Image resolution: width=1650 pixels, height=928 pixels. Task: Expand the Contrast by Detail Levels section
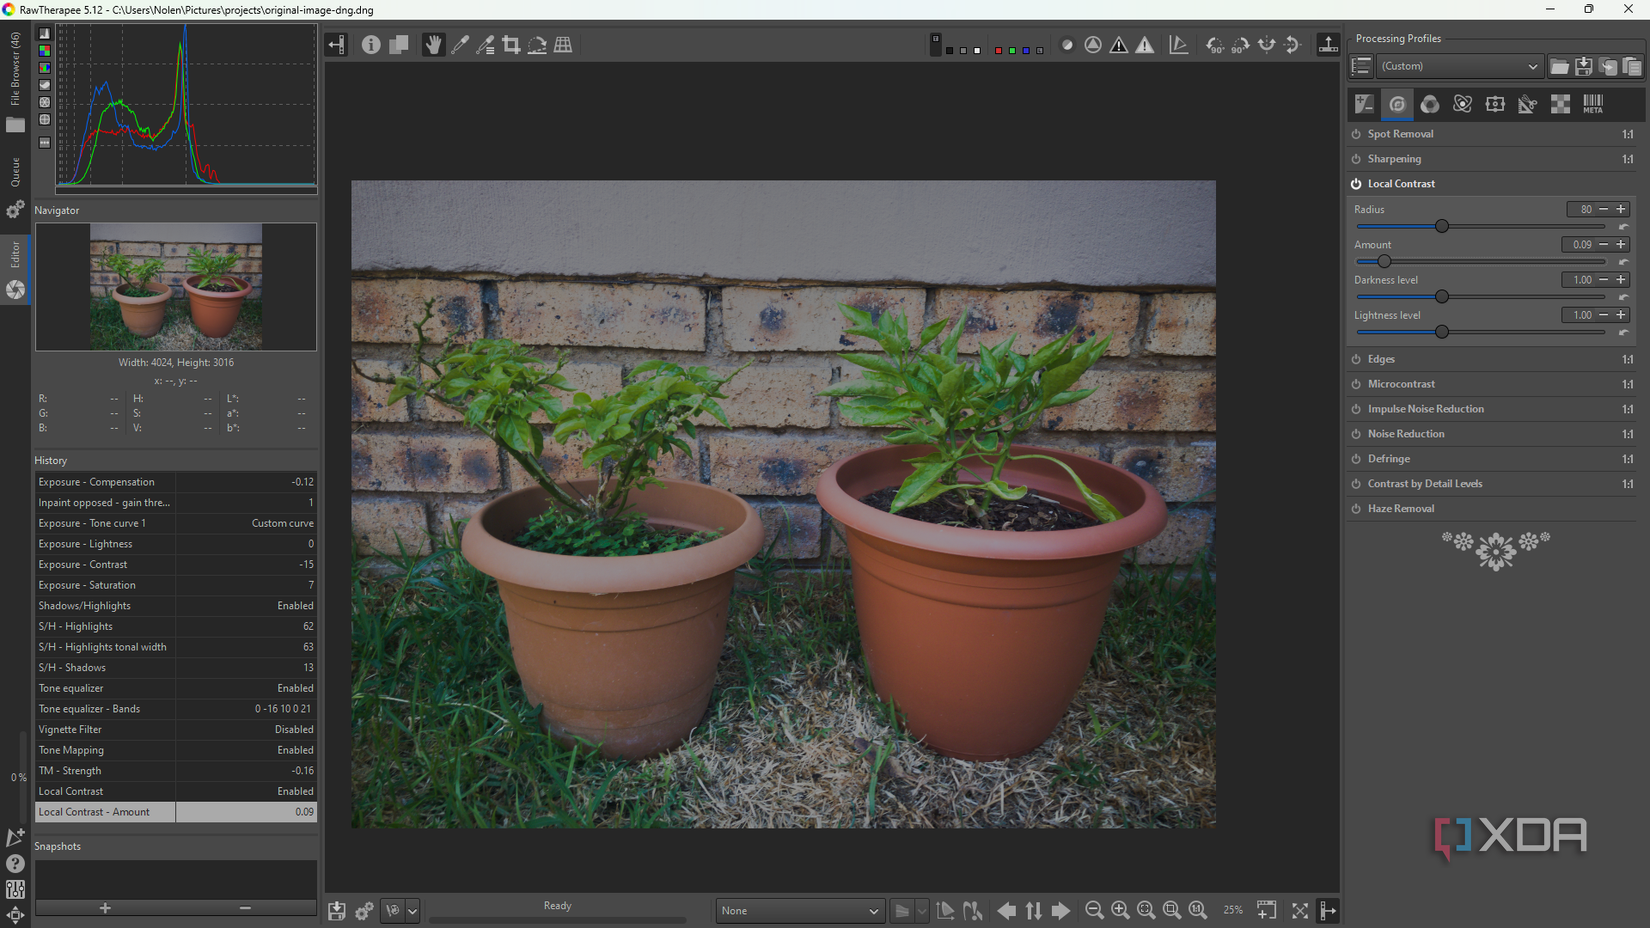[1425, 484]
